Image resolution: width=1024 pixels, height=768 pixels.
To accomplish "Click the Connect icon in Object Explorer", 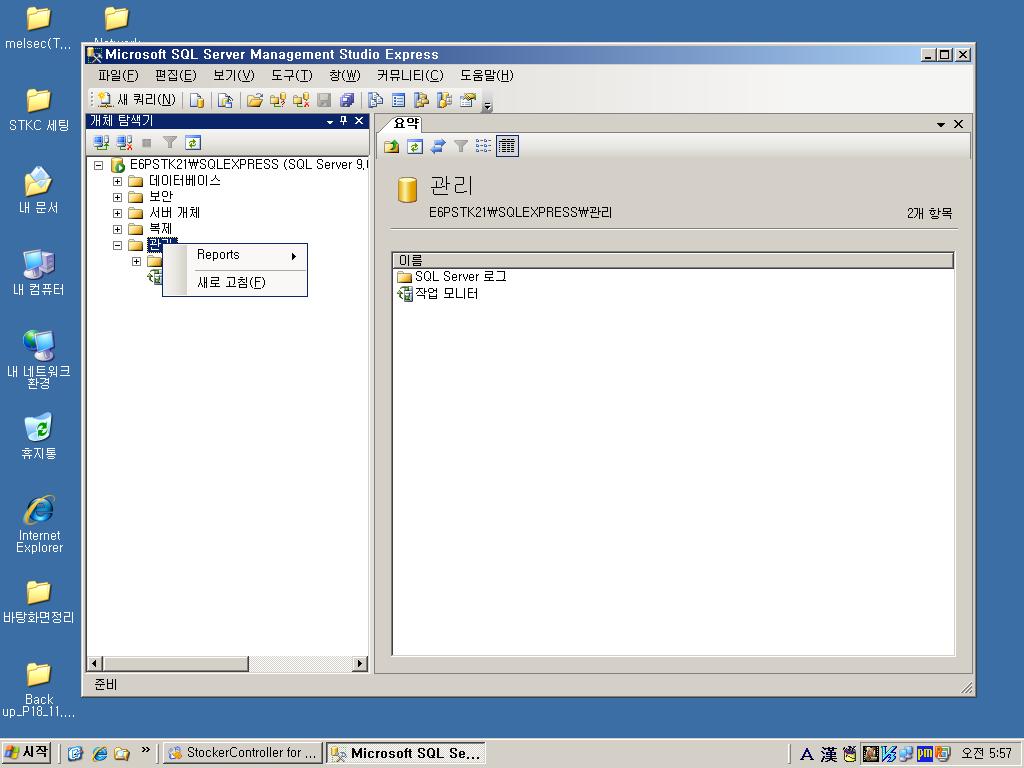I will point(101,142).
